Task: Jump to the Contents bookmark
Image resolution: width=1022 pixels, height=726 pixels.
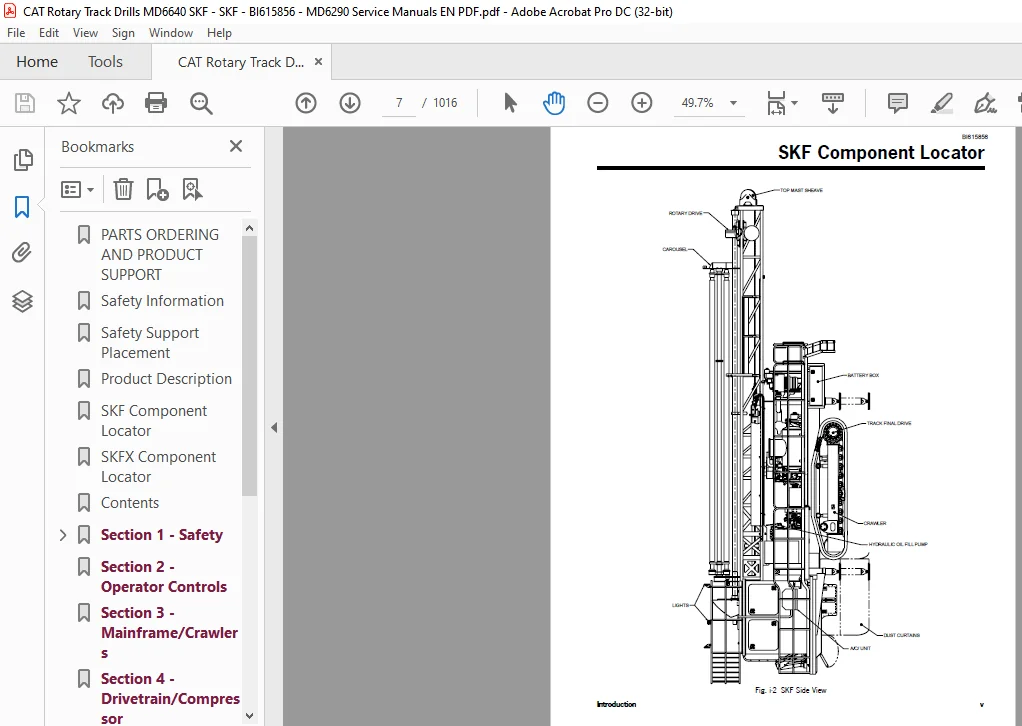Action: click(x=130, y=502)
